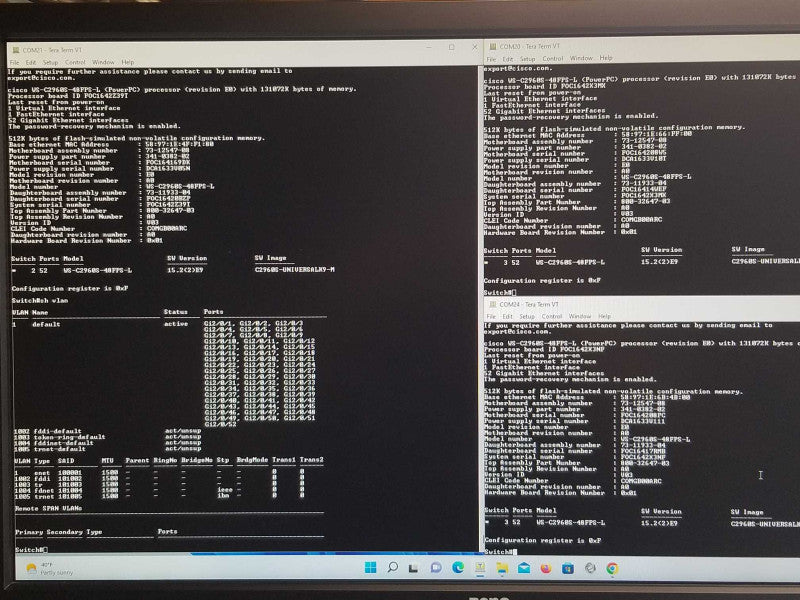The height and width of the screenshot is (600, 800).
Task: Open Edit menu in COM20 window
Action: click(508, 59)
